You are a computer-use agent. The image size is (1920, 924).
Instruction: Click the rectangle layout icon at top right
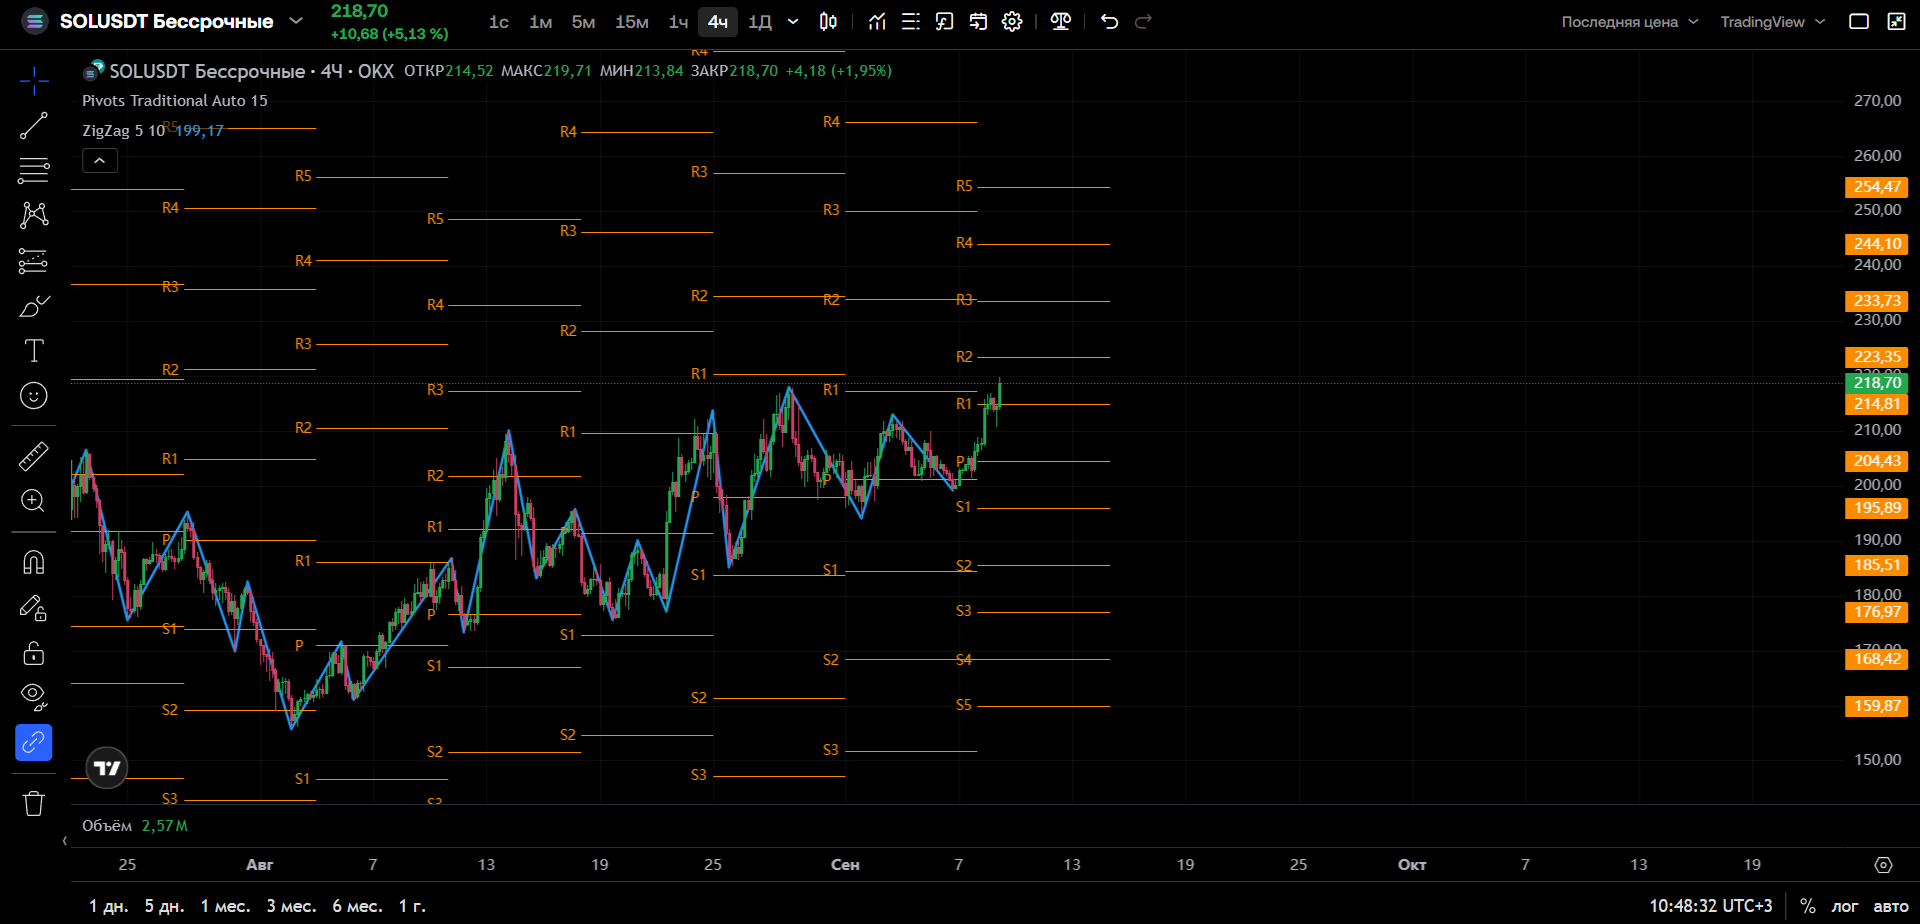tap(1859, 22)
